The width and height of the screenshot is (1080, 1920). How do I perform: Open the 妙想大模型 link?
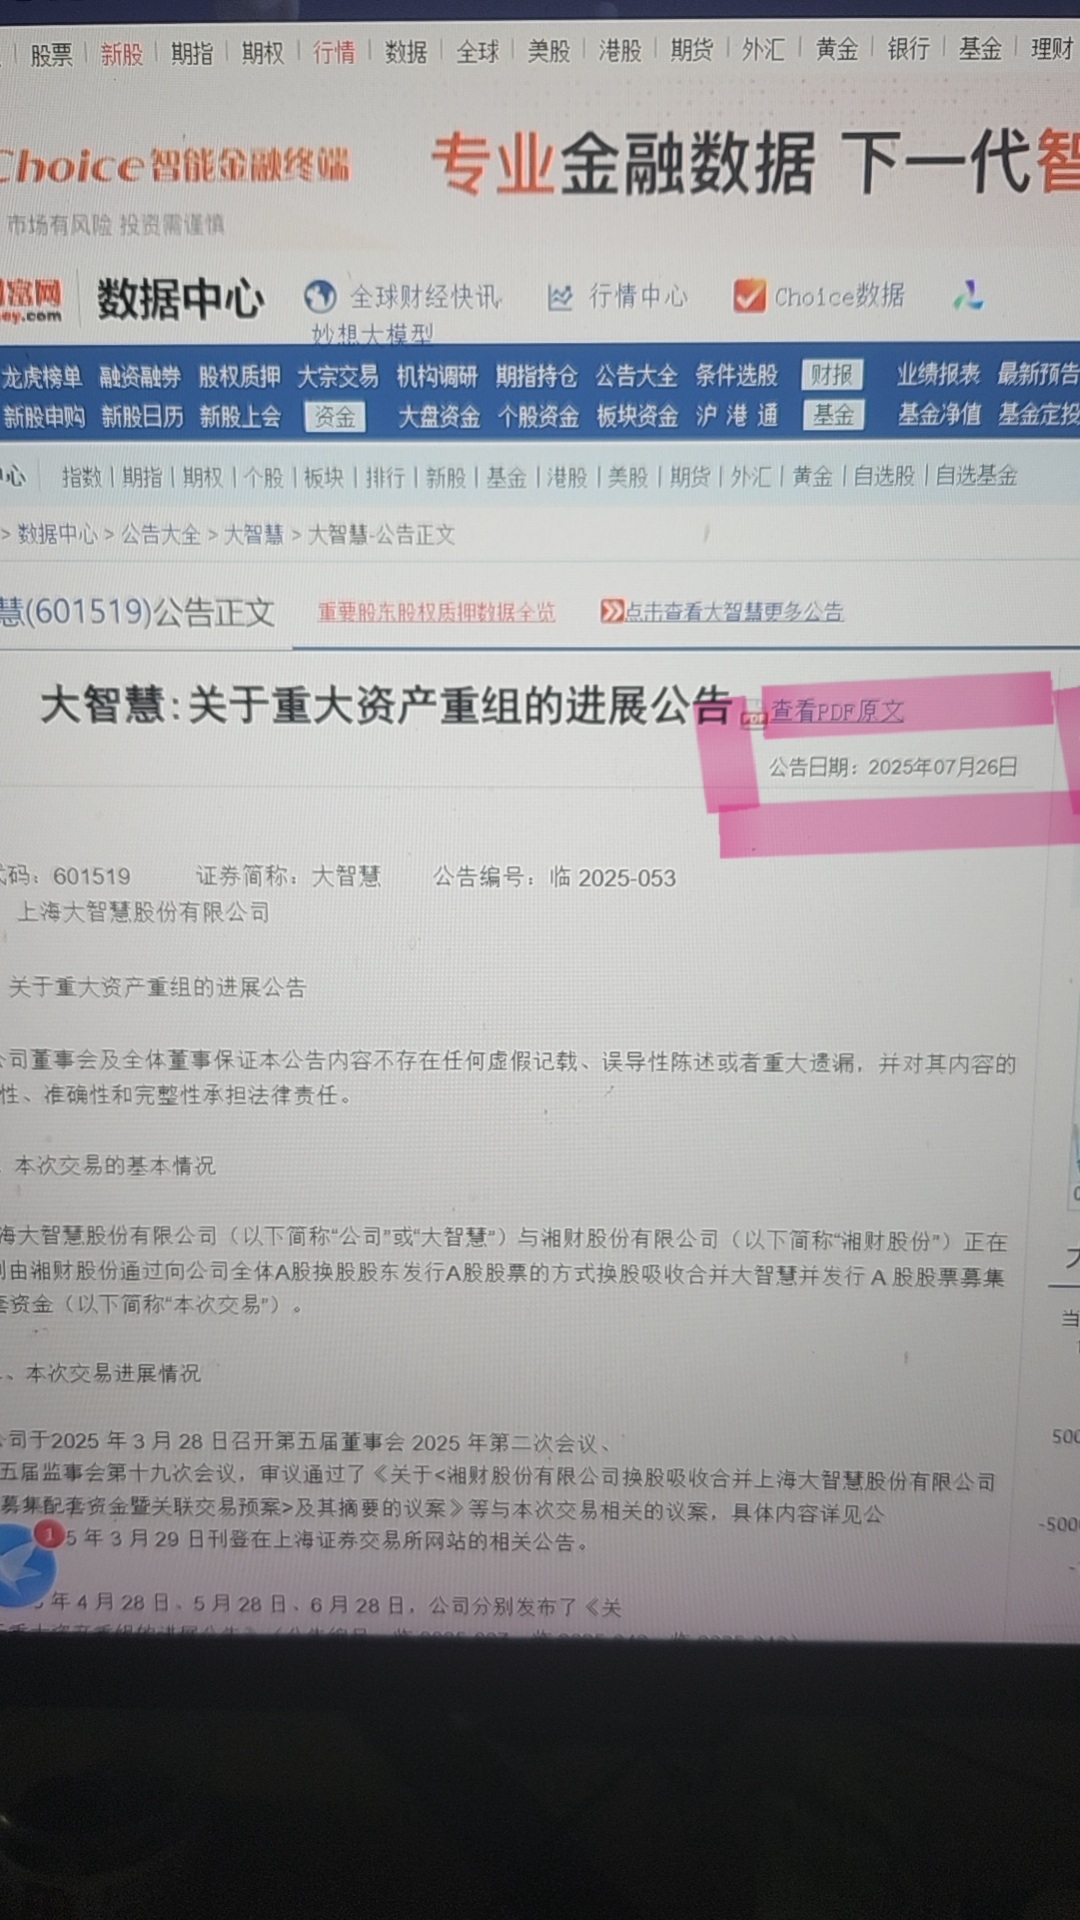372,333
